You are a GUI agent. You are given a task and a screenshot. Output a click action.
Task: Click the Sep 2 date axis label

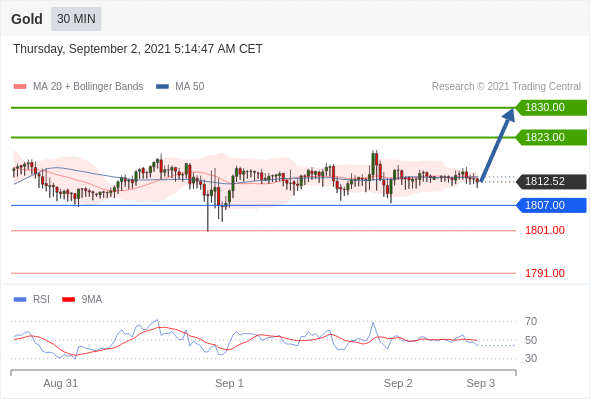coord(398,383)
